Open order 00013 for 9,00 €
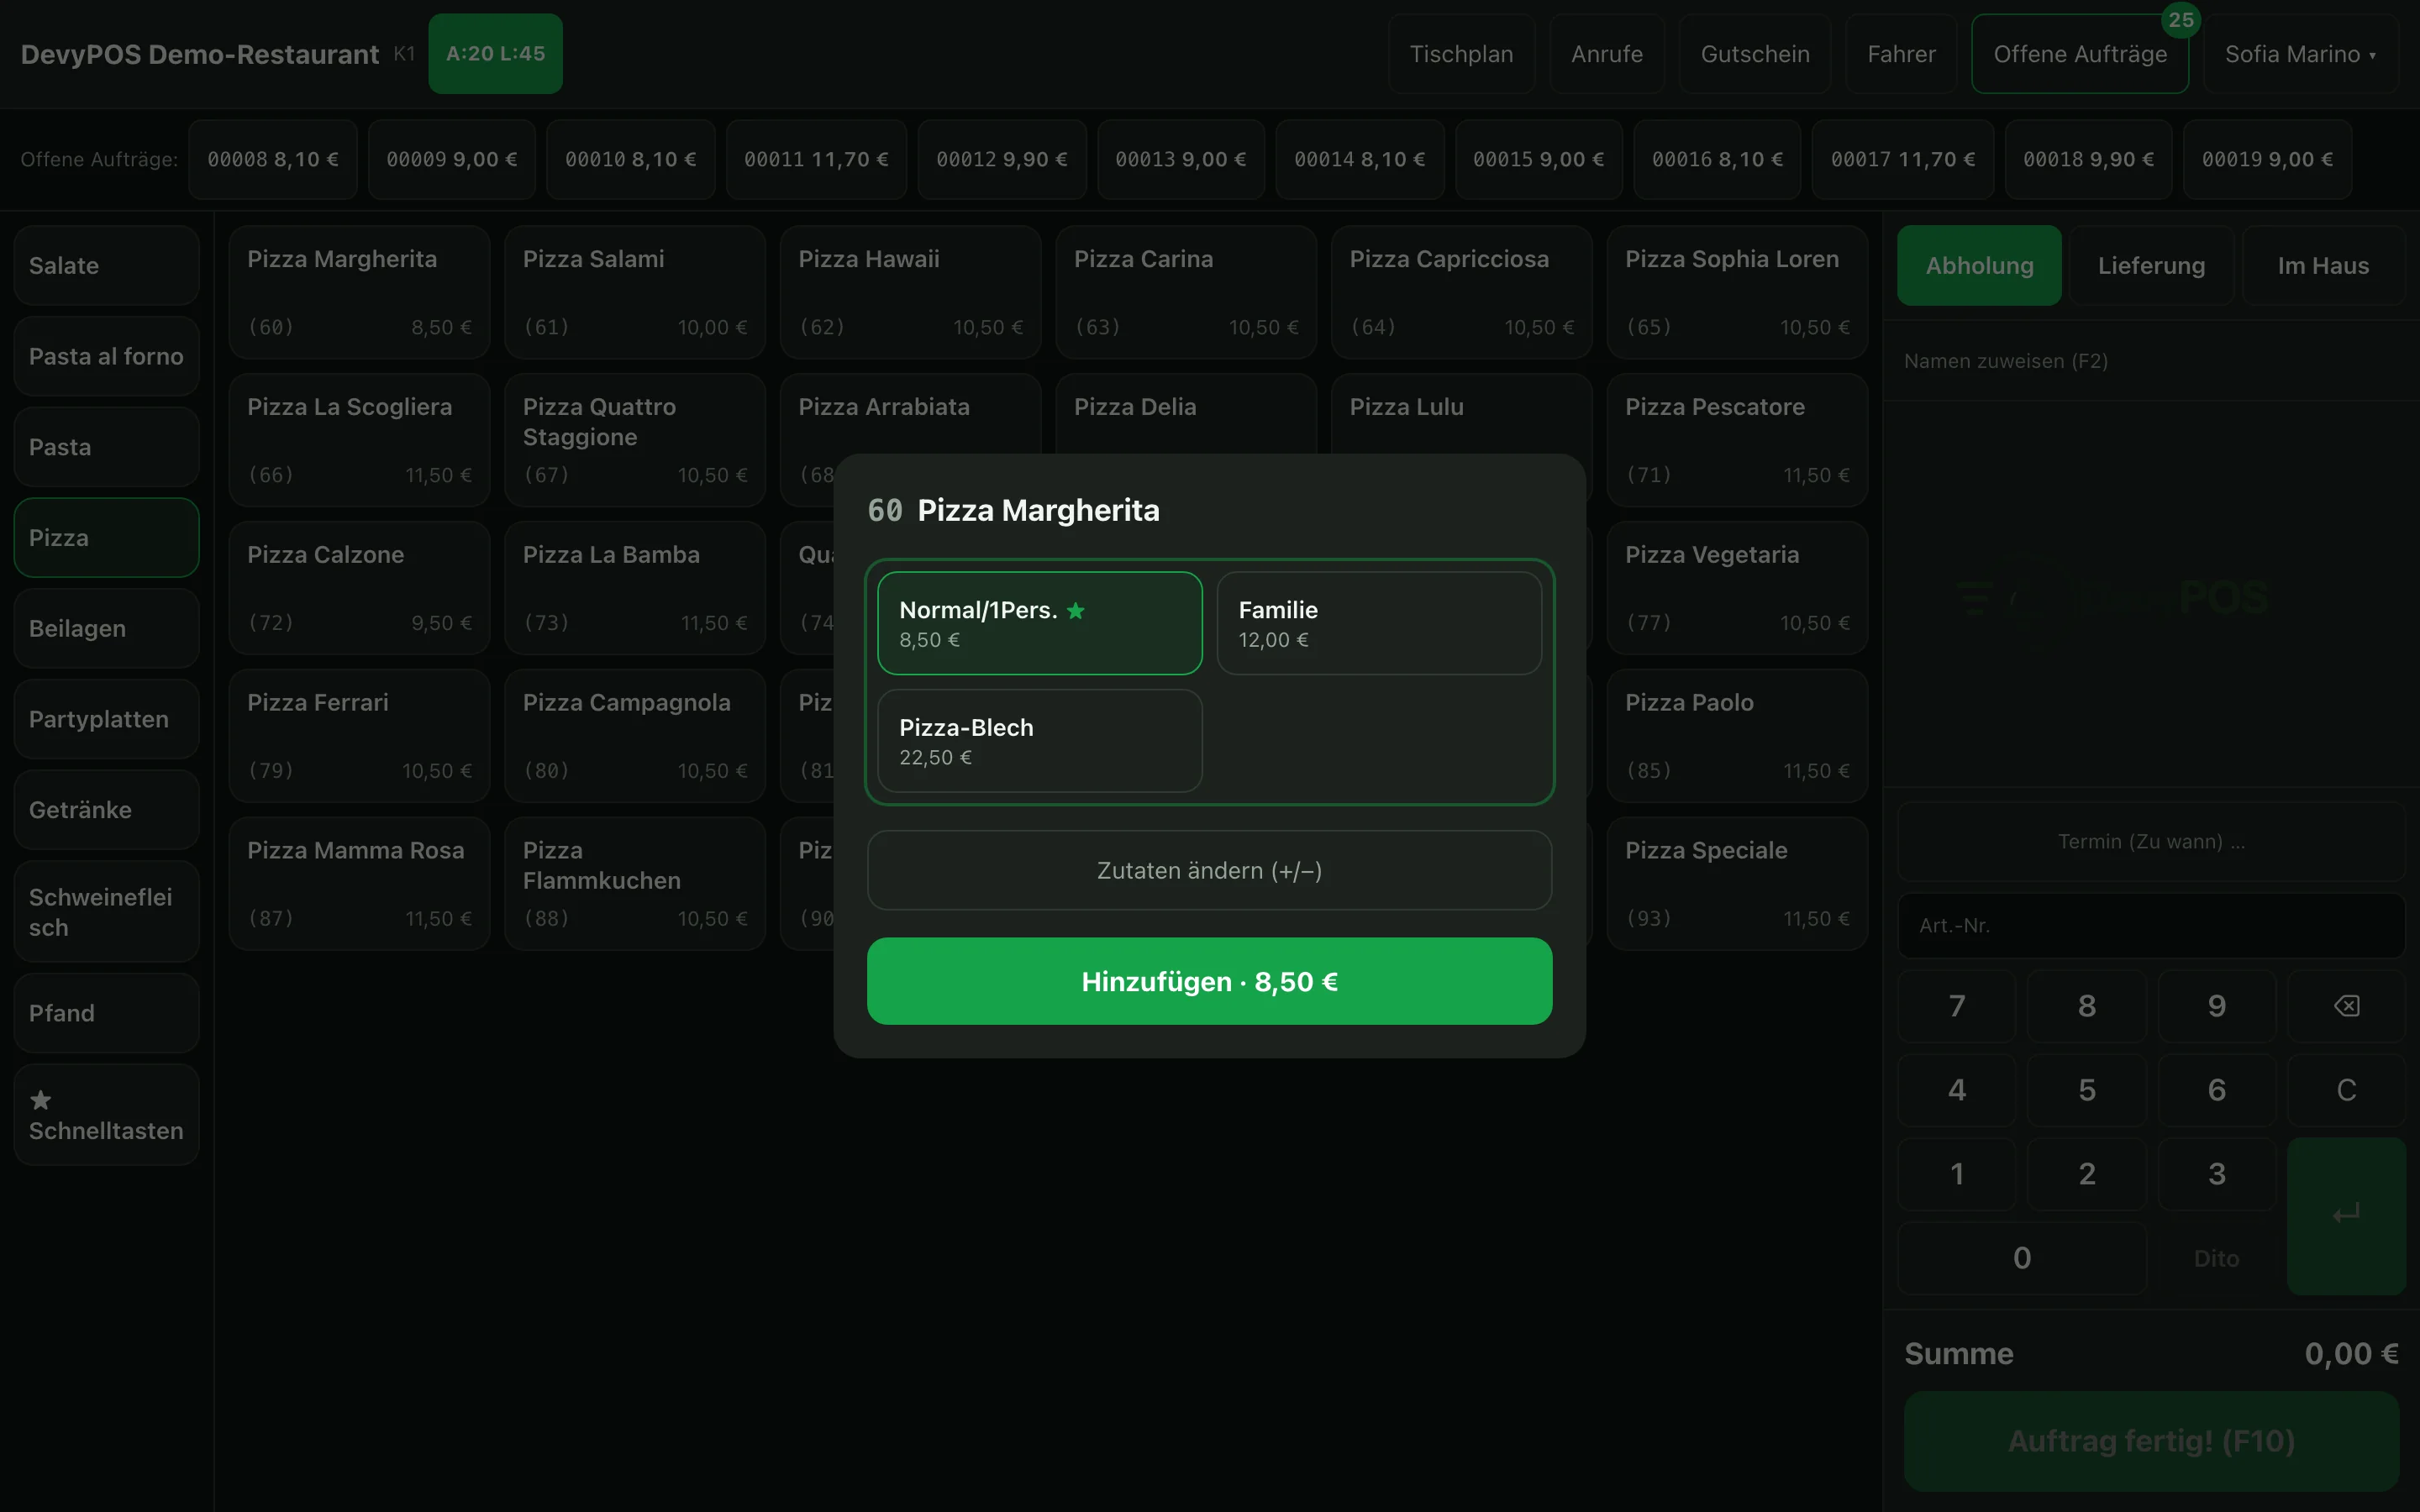 (1180, 160)
